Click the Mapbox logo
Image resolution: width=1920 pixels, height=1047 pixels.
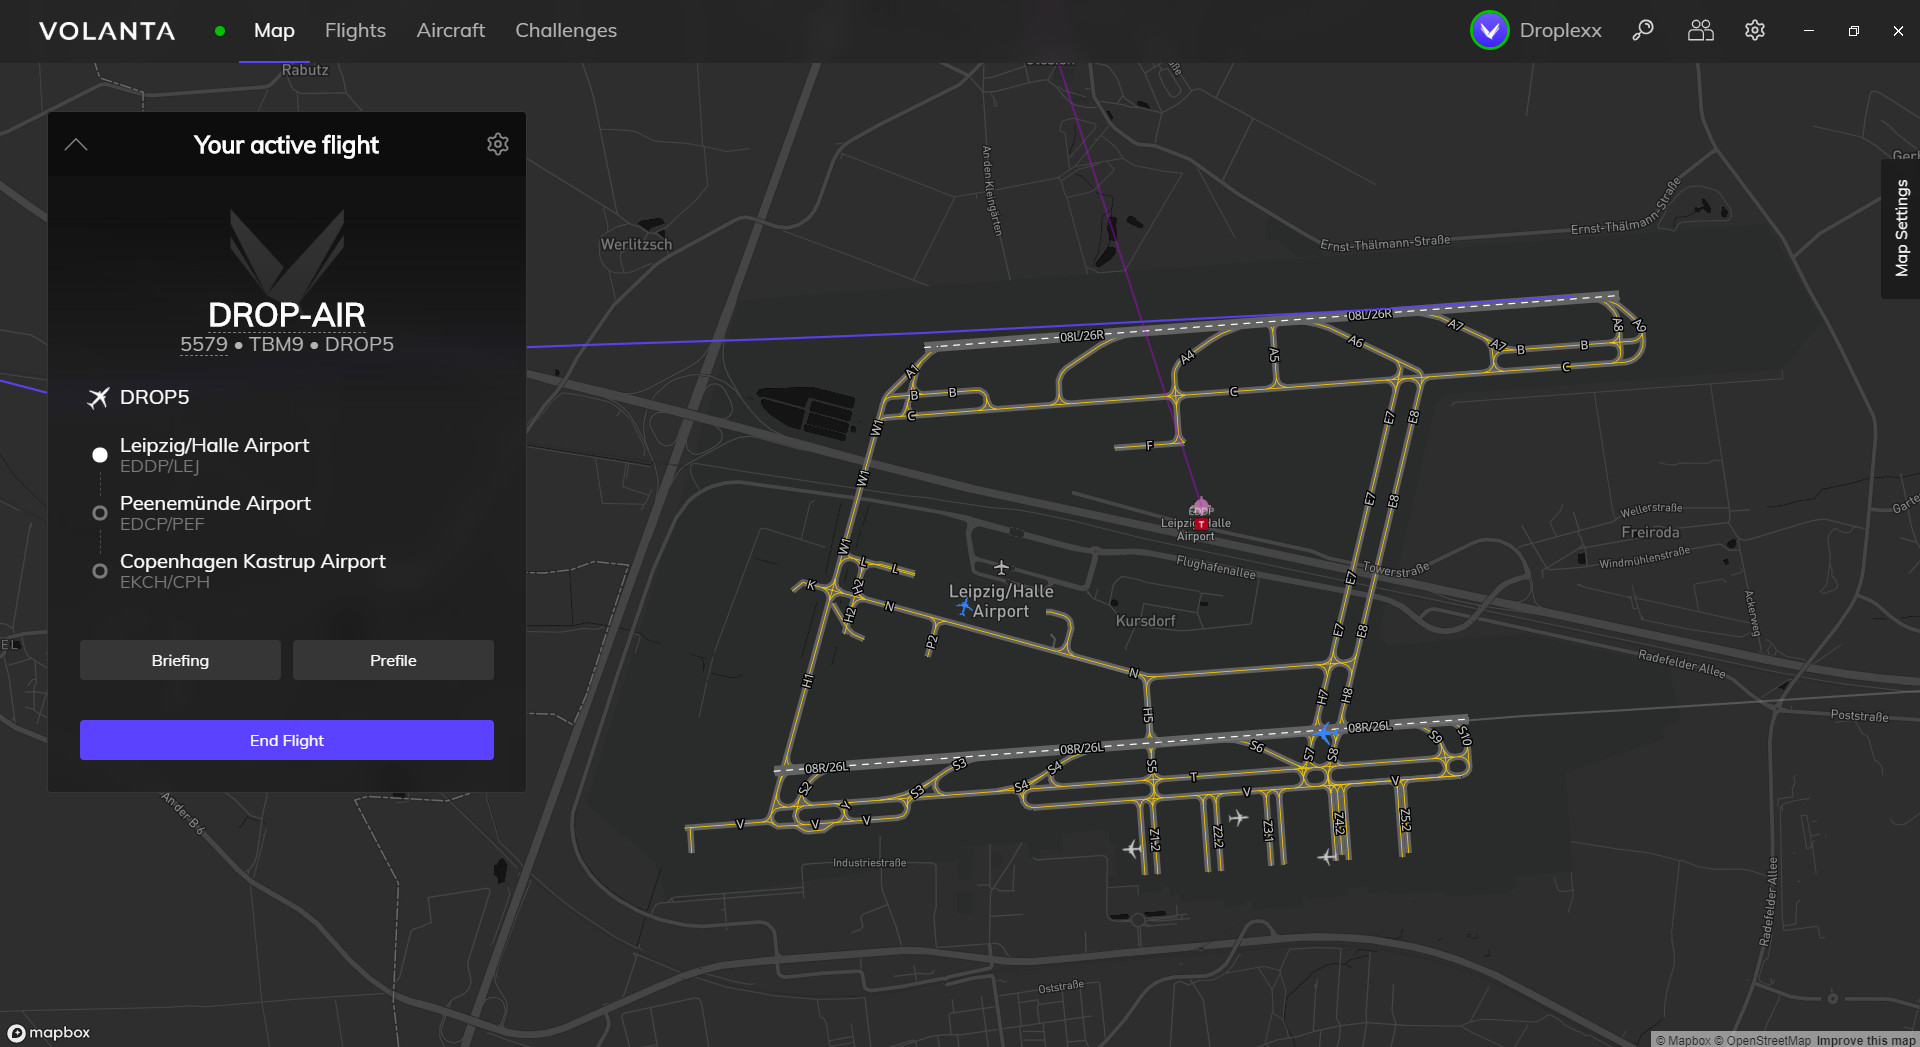(x=49, y=1032)
